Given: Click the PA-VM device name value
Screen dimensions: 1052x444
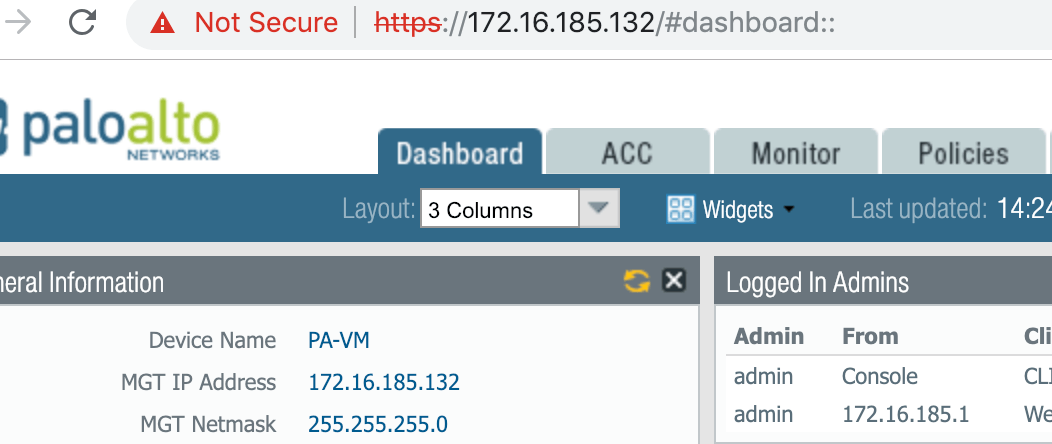Looking at the screenshot, I should click(339, 341).
